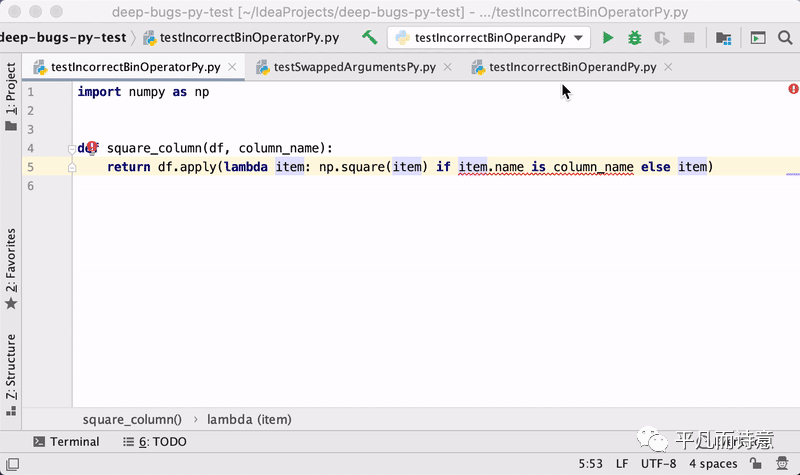Click the fold end marker on line 5
This screenshot has height=475, width=800.
point(72,167)
